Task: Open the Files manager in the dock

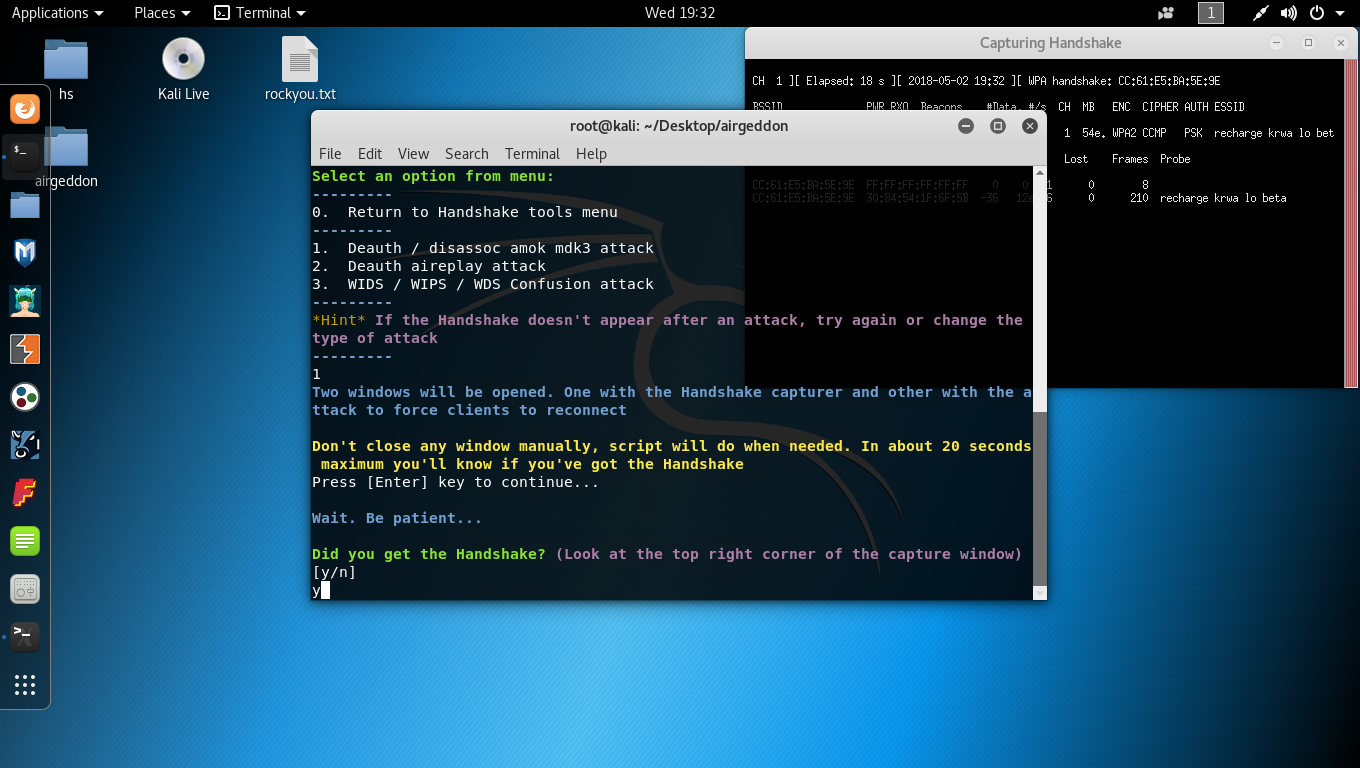Action: tap(25, 205)
